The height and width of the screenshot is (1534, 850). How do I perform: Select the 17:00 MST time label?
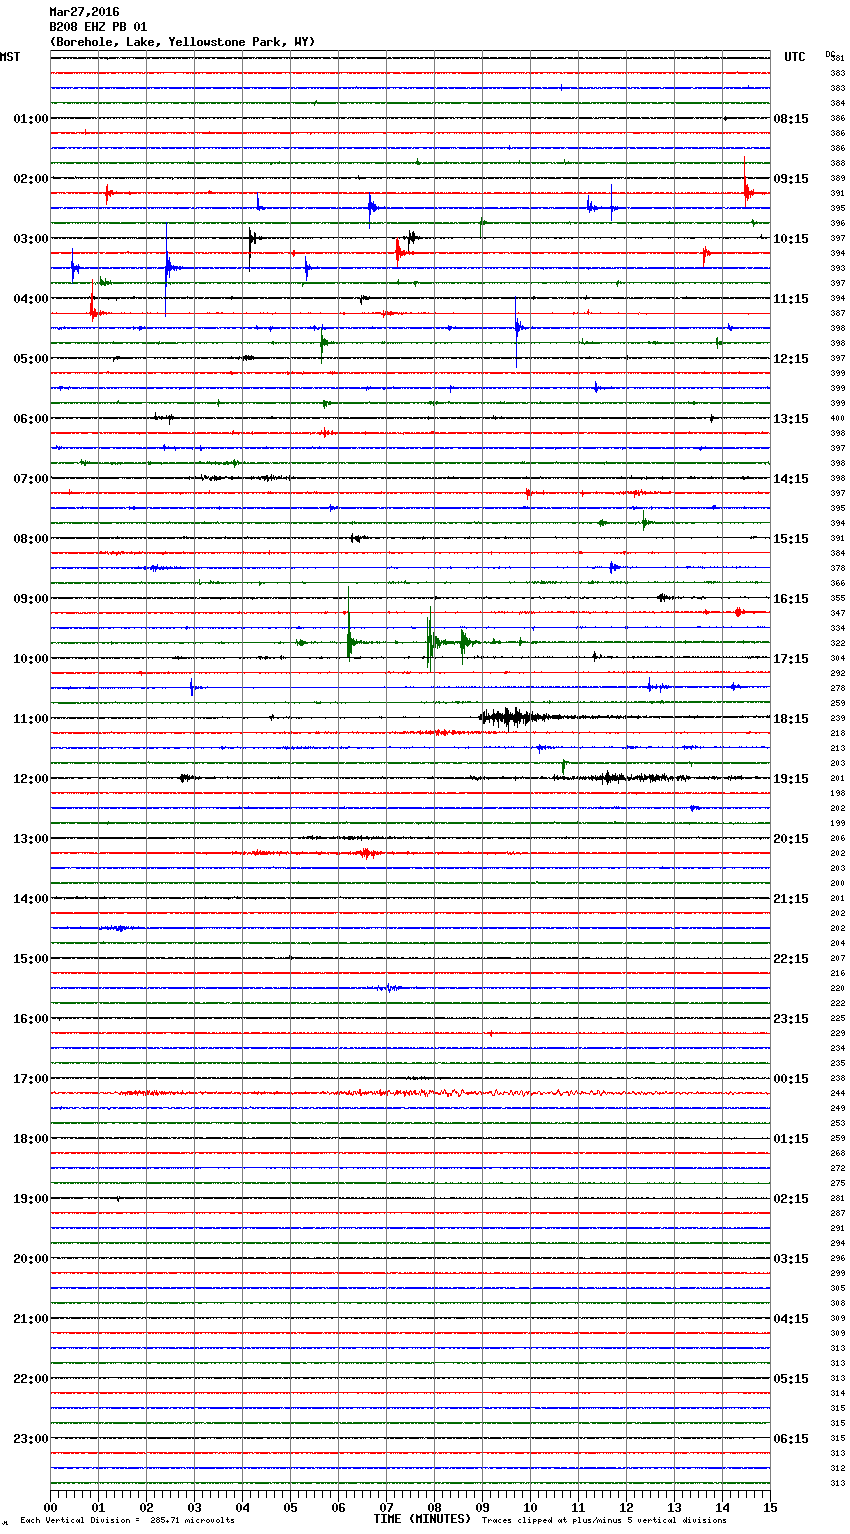tap(30, 1079)
